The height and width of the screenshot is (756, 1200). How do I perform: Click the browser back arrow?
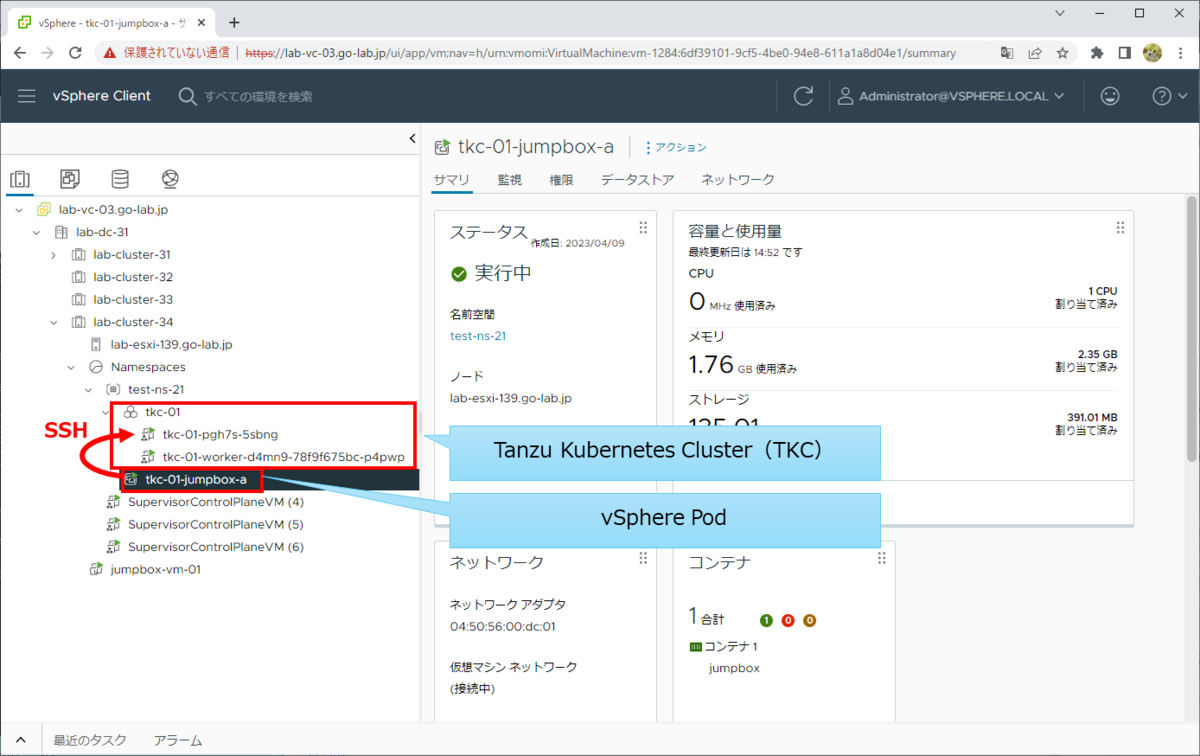(20, 53)
